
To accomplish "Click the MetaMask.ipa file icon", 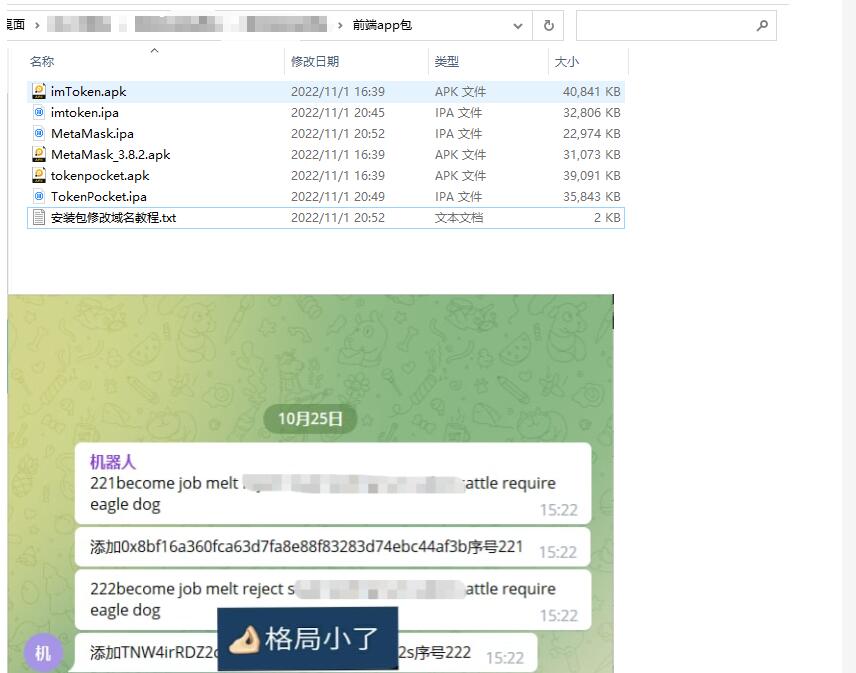I will [x=40, y=133].
